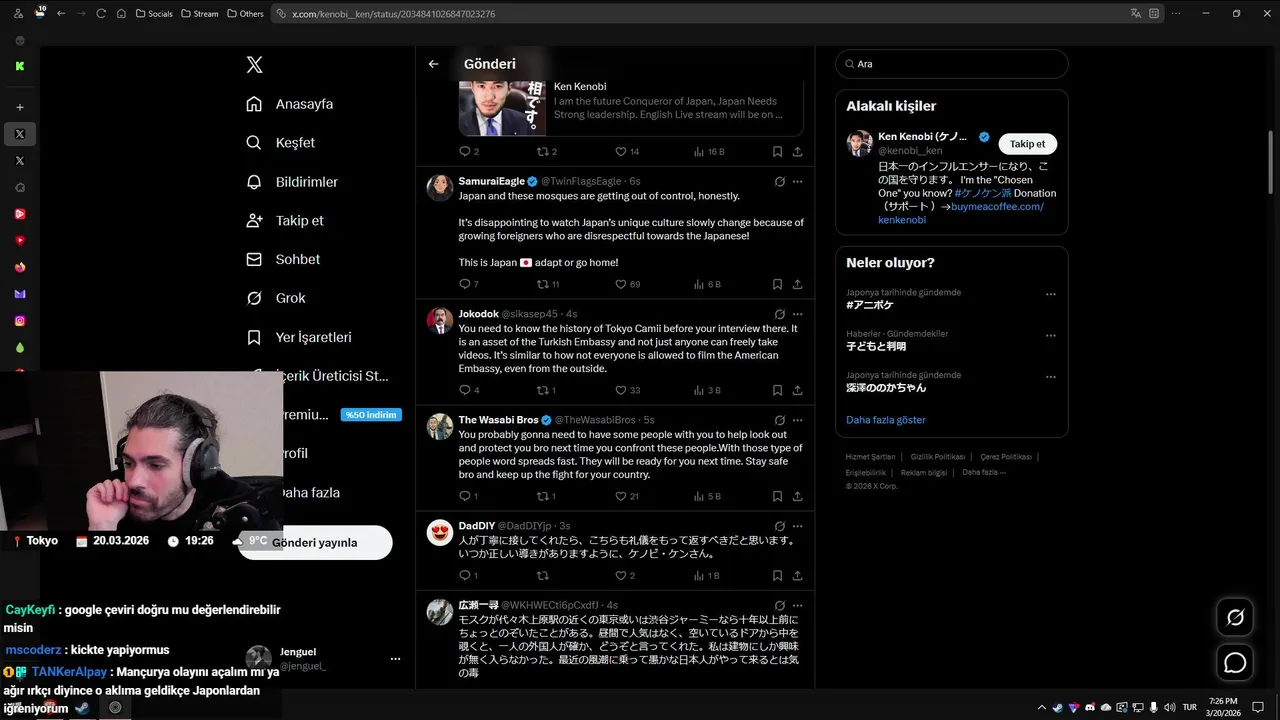1280x720 pixels.
Task: Click Grok icon on 広瀬一尋's post
Action: (x=780, y=605)
